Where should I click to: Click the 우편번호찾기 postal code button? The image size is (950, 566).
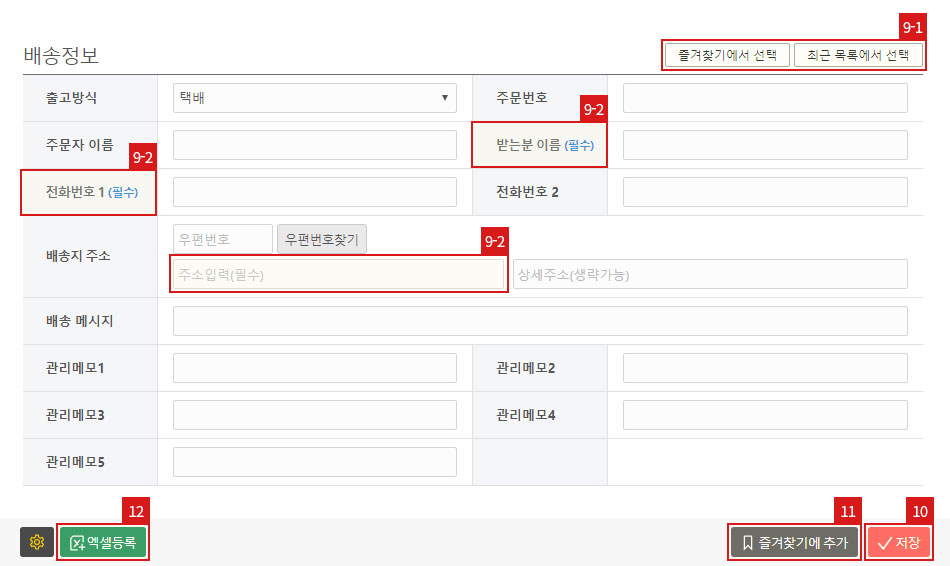click(322, 239)
